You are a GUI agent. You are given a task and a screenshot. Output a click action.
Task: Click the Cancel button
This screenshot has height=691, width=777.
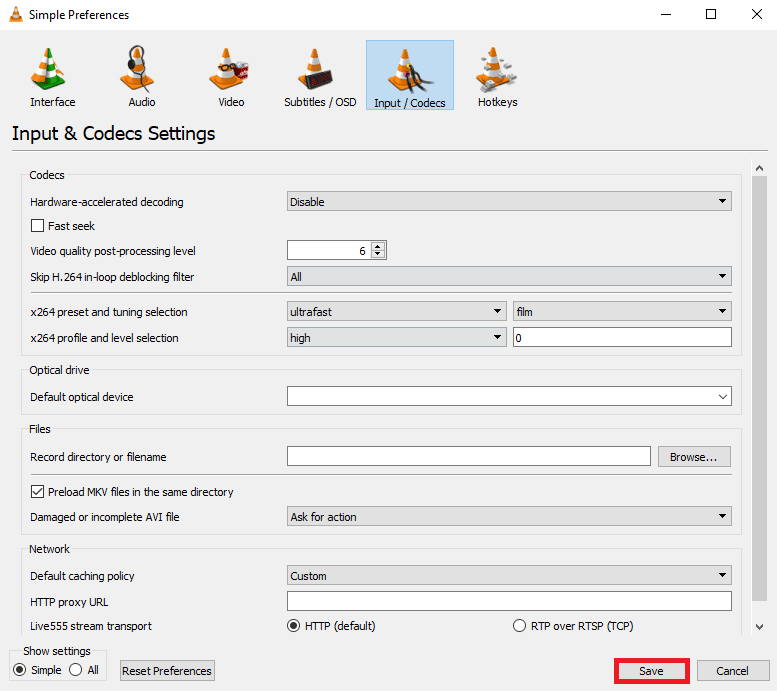(x=732, y=671)
